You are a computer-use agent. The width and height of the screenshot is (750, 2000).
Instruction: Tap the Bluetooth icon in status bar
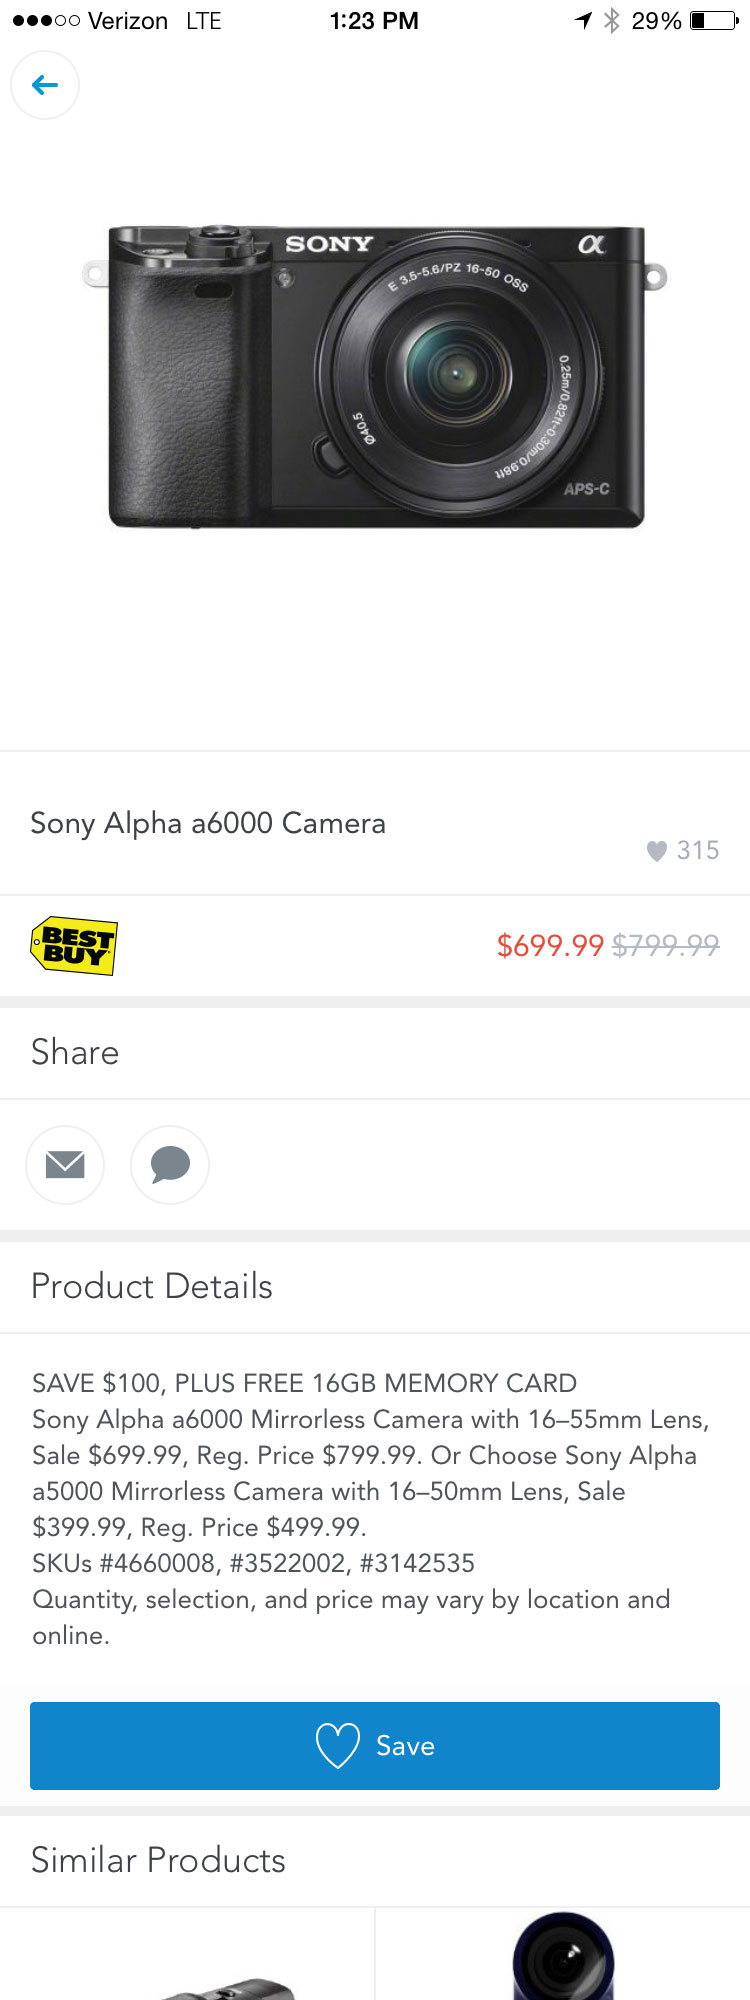pyautogui.click(x=612, y=20)
